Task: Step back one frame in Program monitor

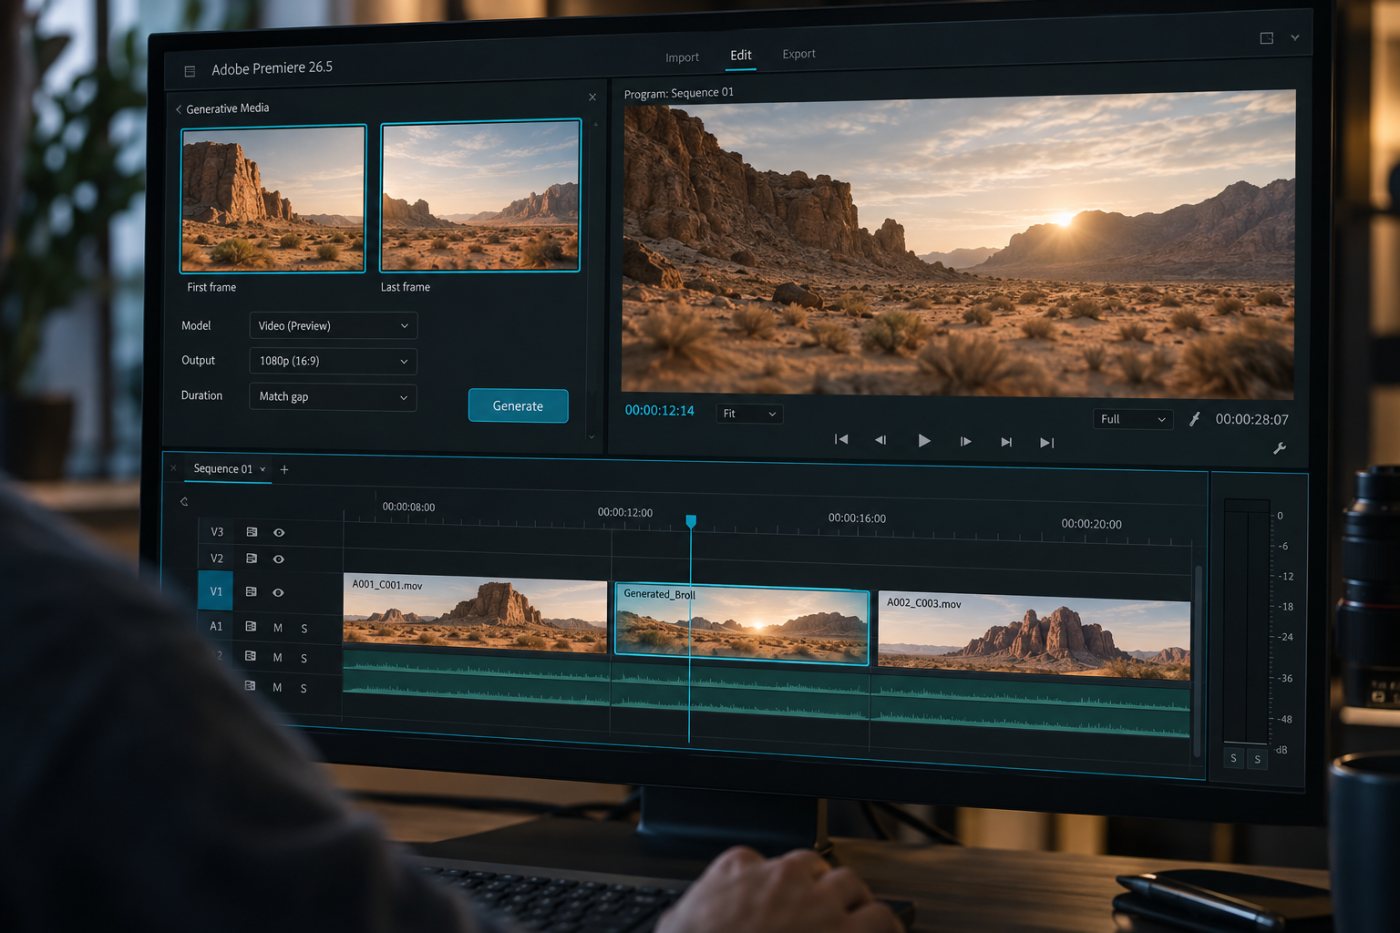Action: (881, 440)
